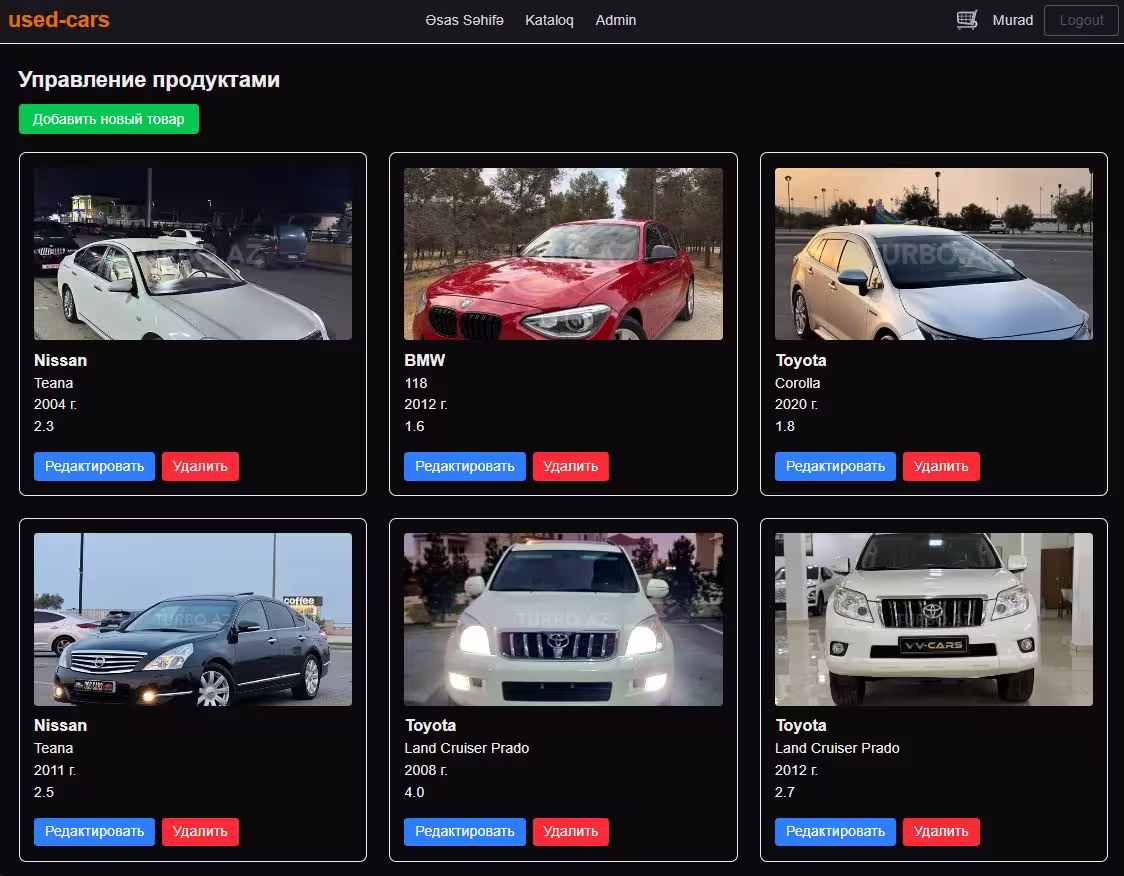Click the '118' model text
1124x876 pixels.
tap(416, 383)
